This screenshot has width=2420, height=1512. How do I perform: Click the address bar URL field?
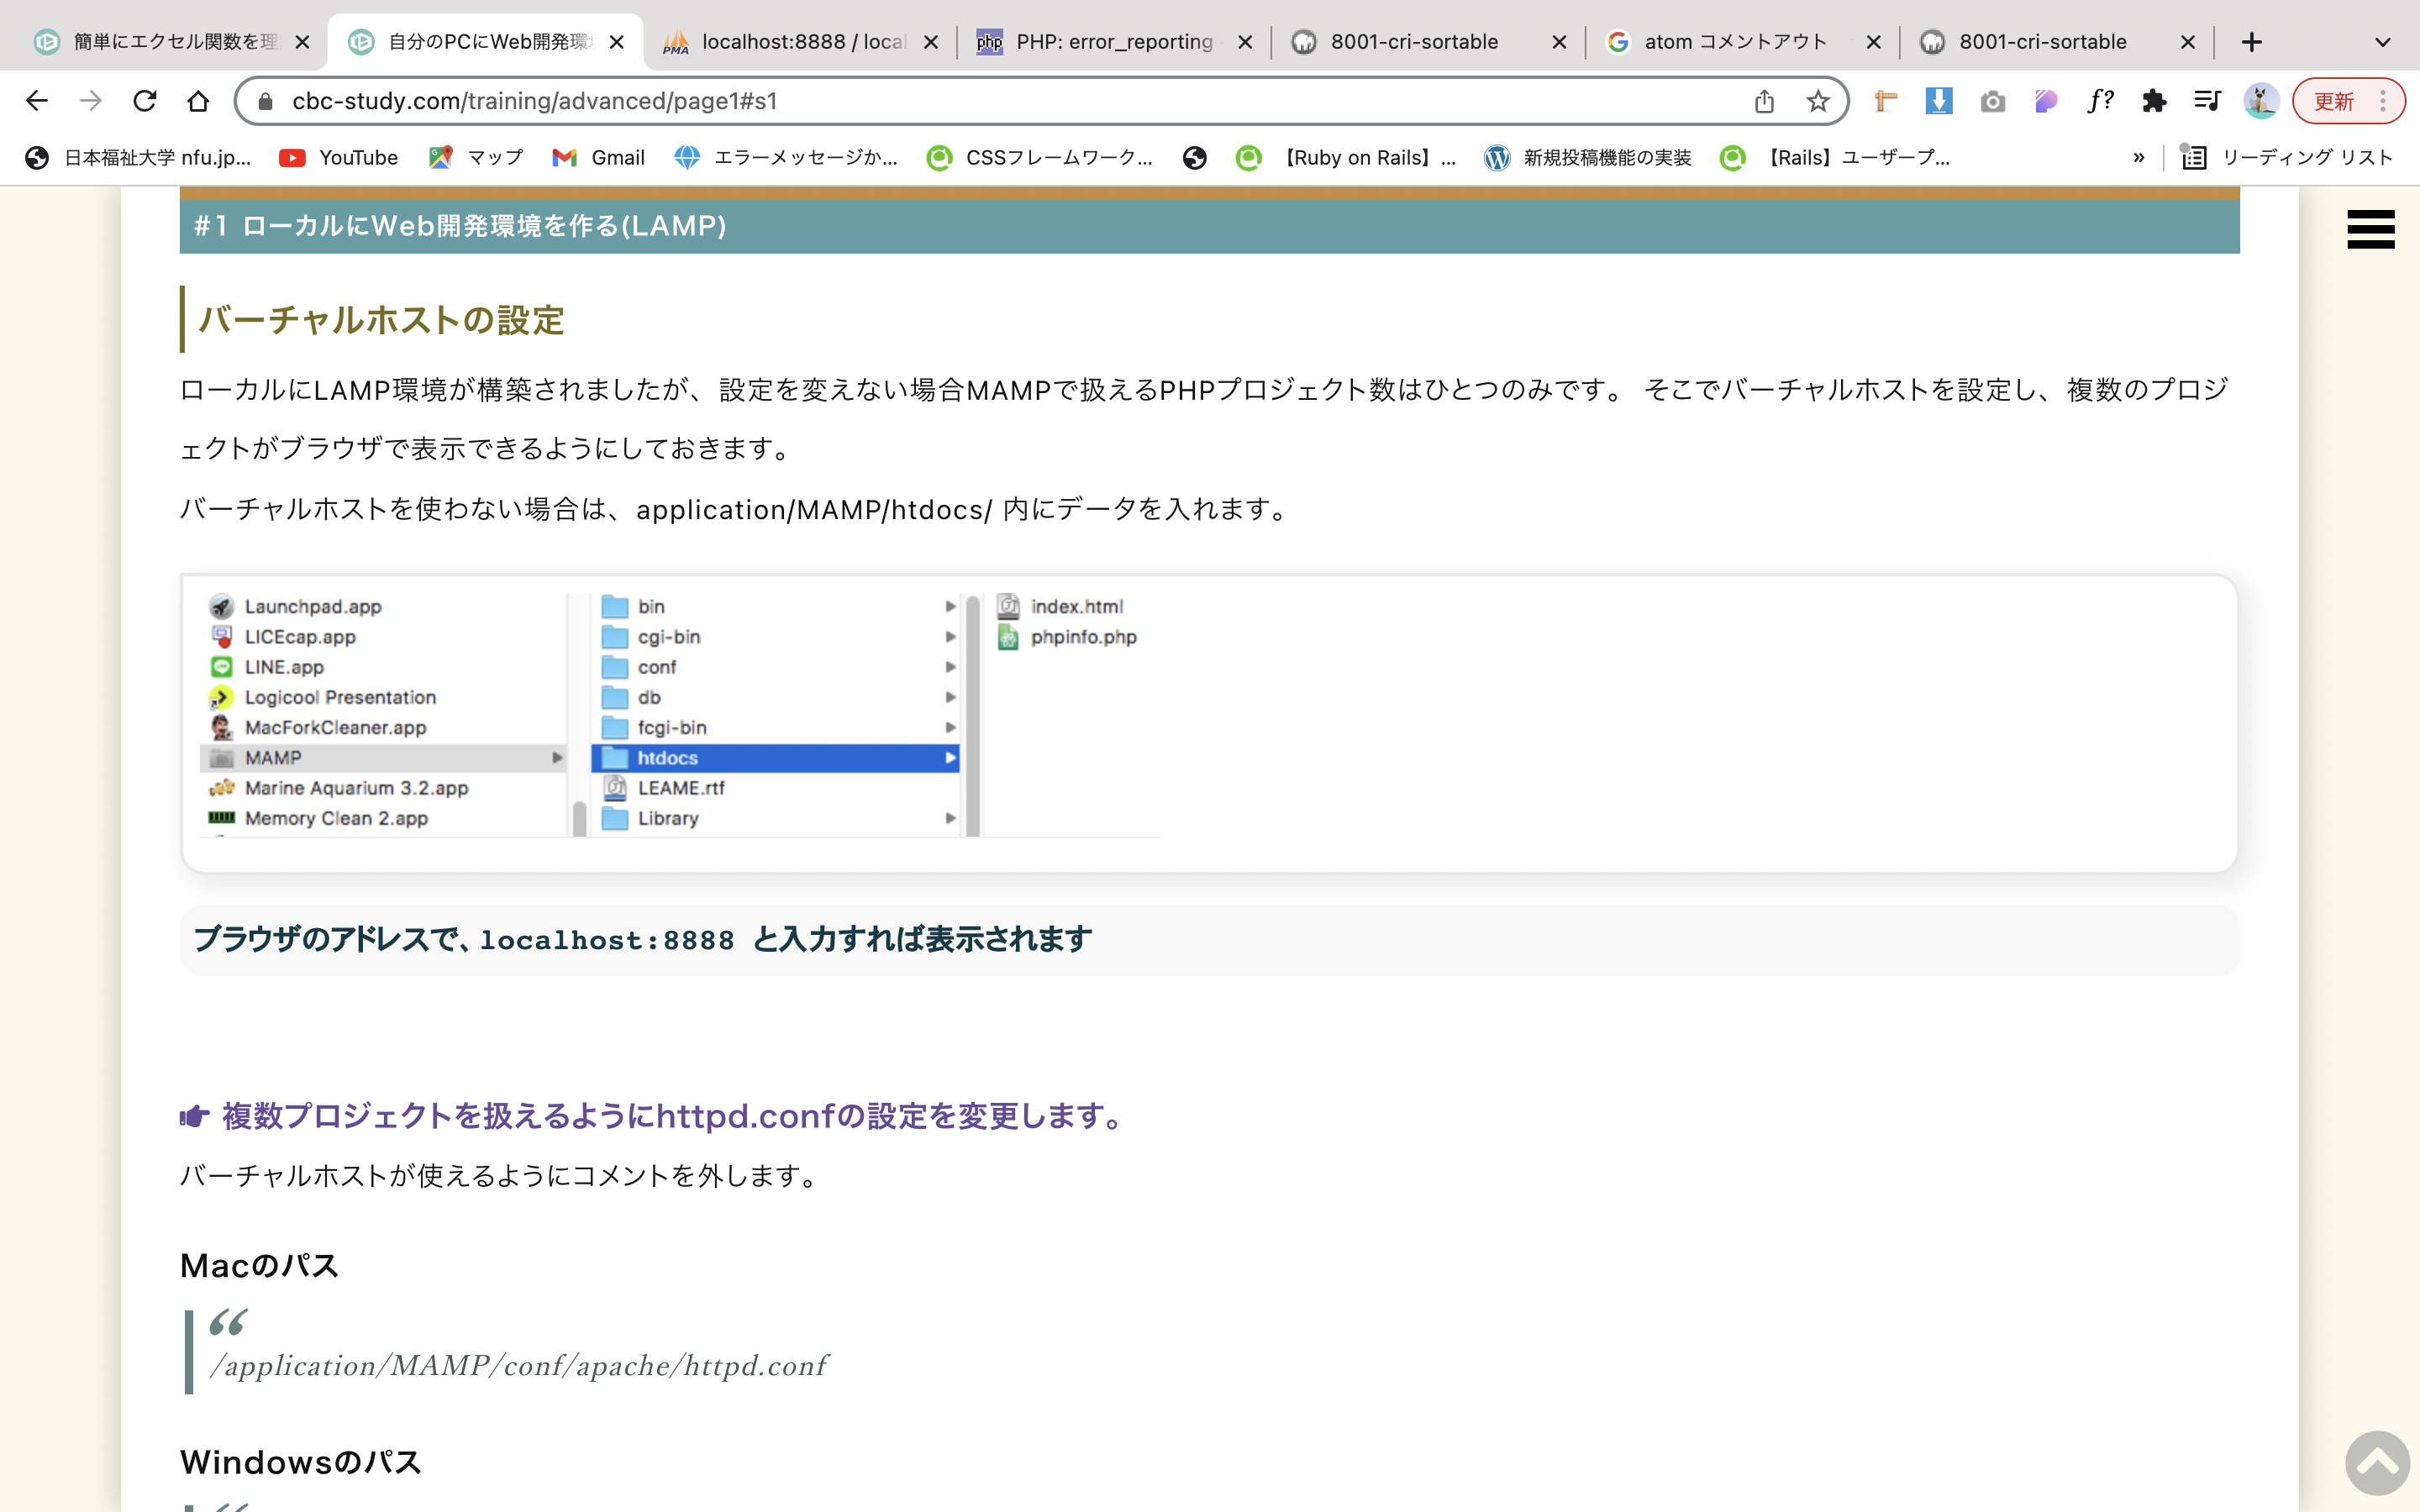(1000, 101)
